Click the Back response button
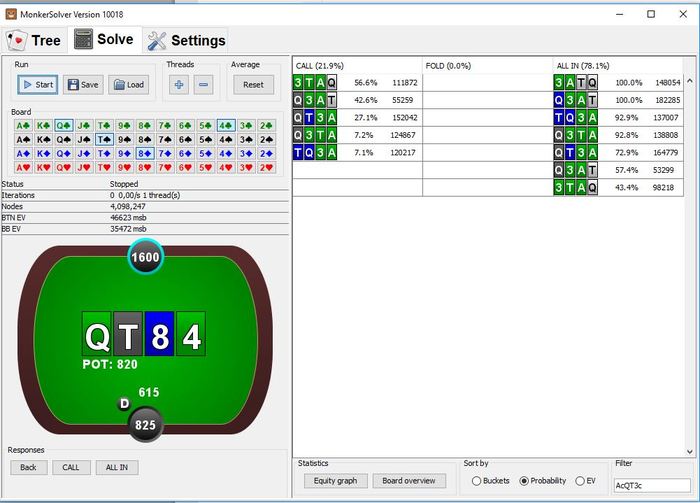The image size is (700, 503). click(28, 467)
